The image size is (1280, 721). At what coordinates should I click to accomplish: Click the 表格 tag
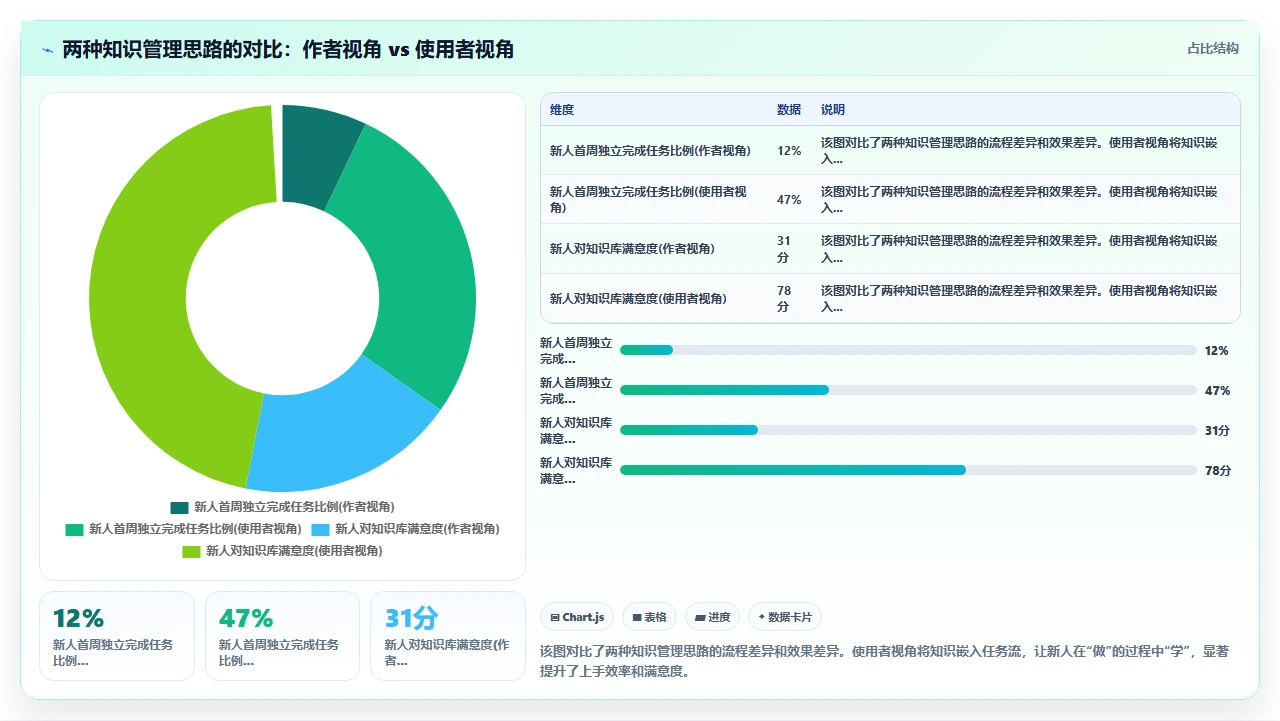tap(650, 617)
